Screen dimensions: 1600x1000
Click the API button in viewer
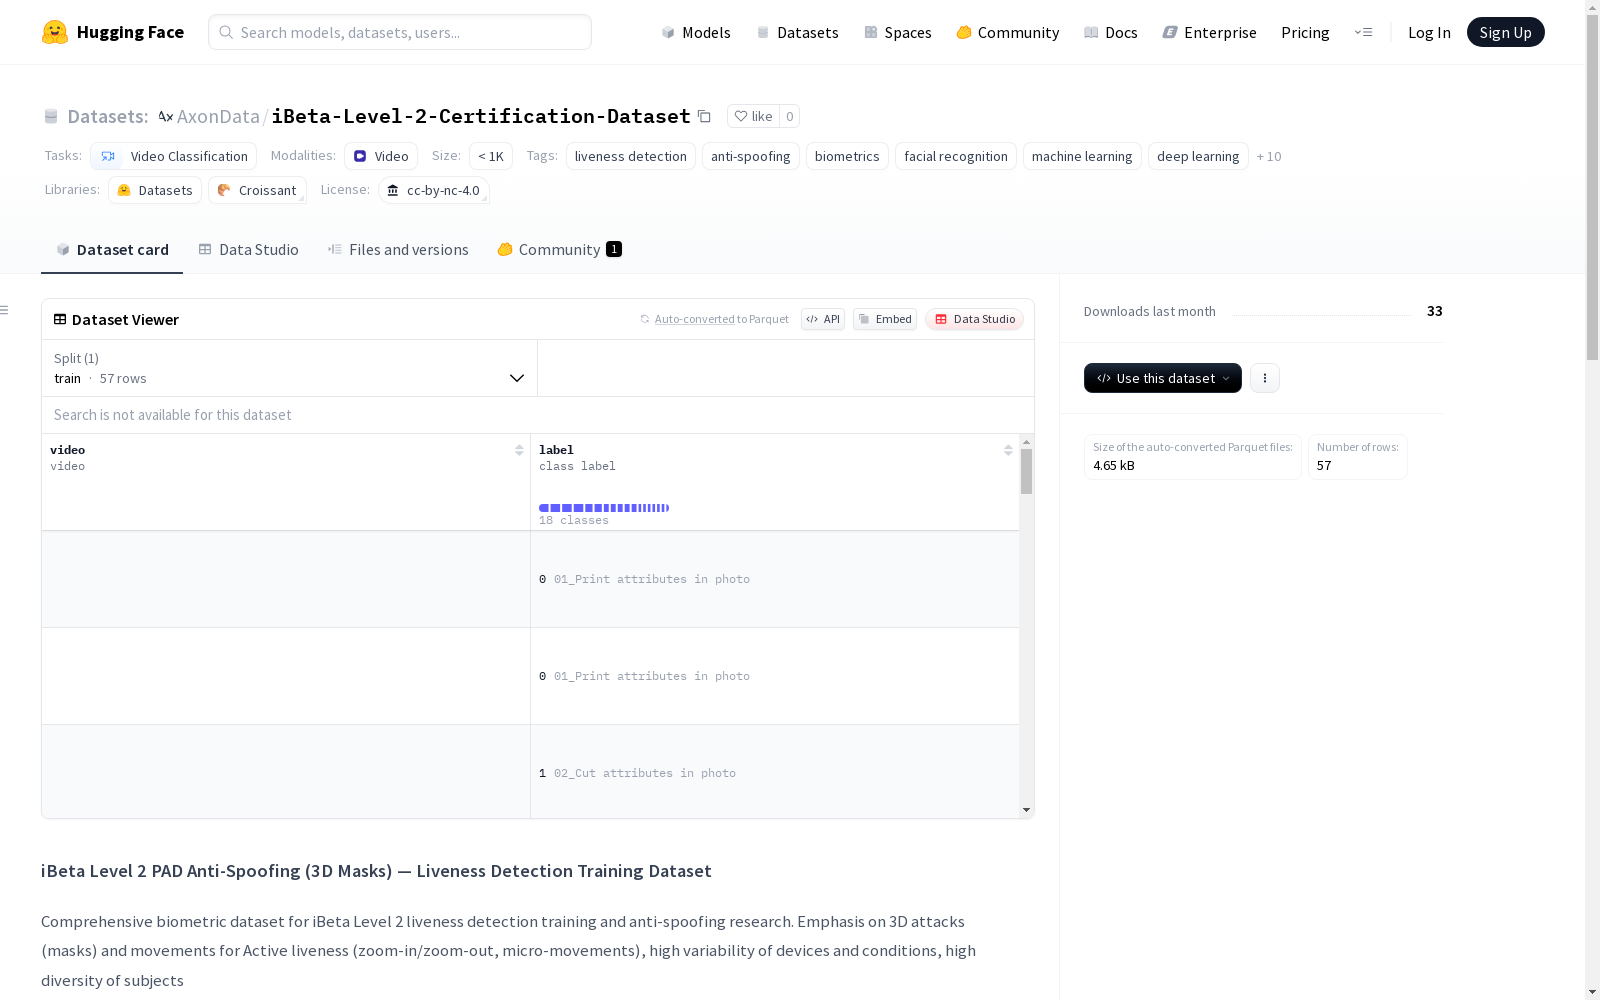coord(823,319)
